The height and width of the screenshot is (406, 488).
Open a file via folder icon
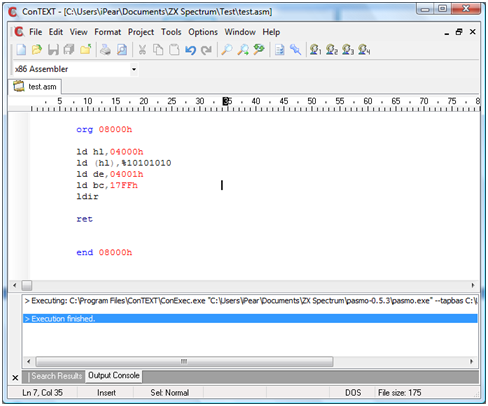click(37, 50)
